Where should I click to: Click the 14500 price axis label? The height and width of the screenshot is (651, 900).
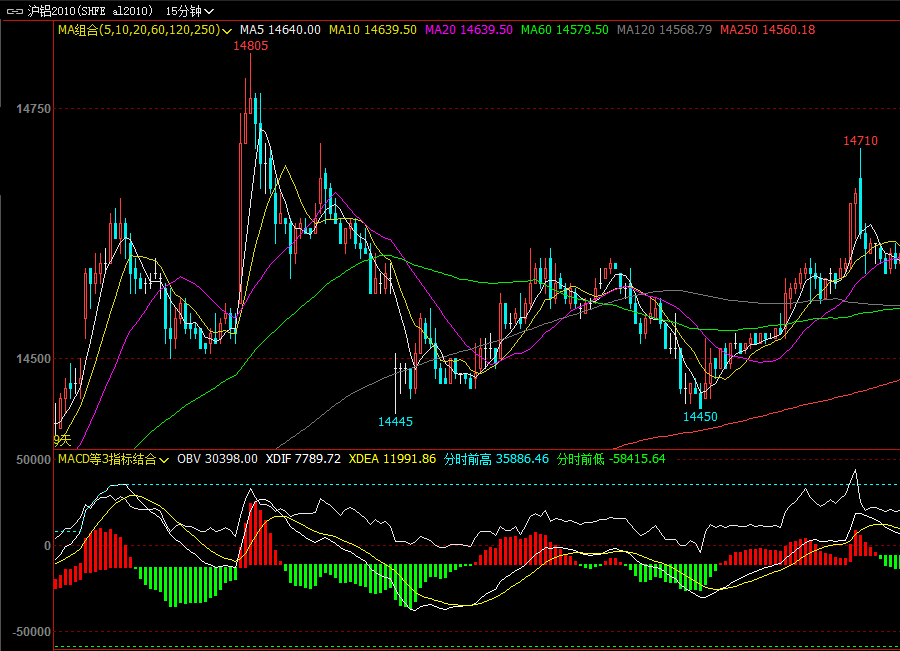[33, 359]
